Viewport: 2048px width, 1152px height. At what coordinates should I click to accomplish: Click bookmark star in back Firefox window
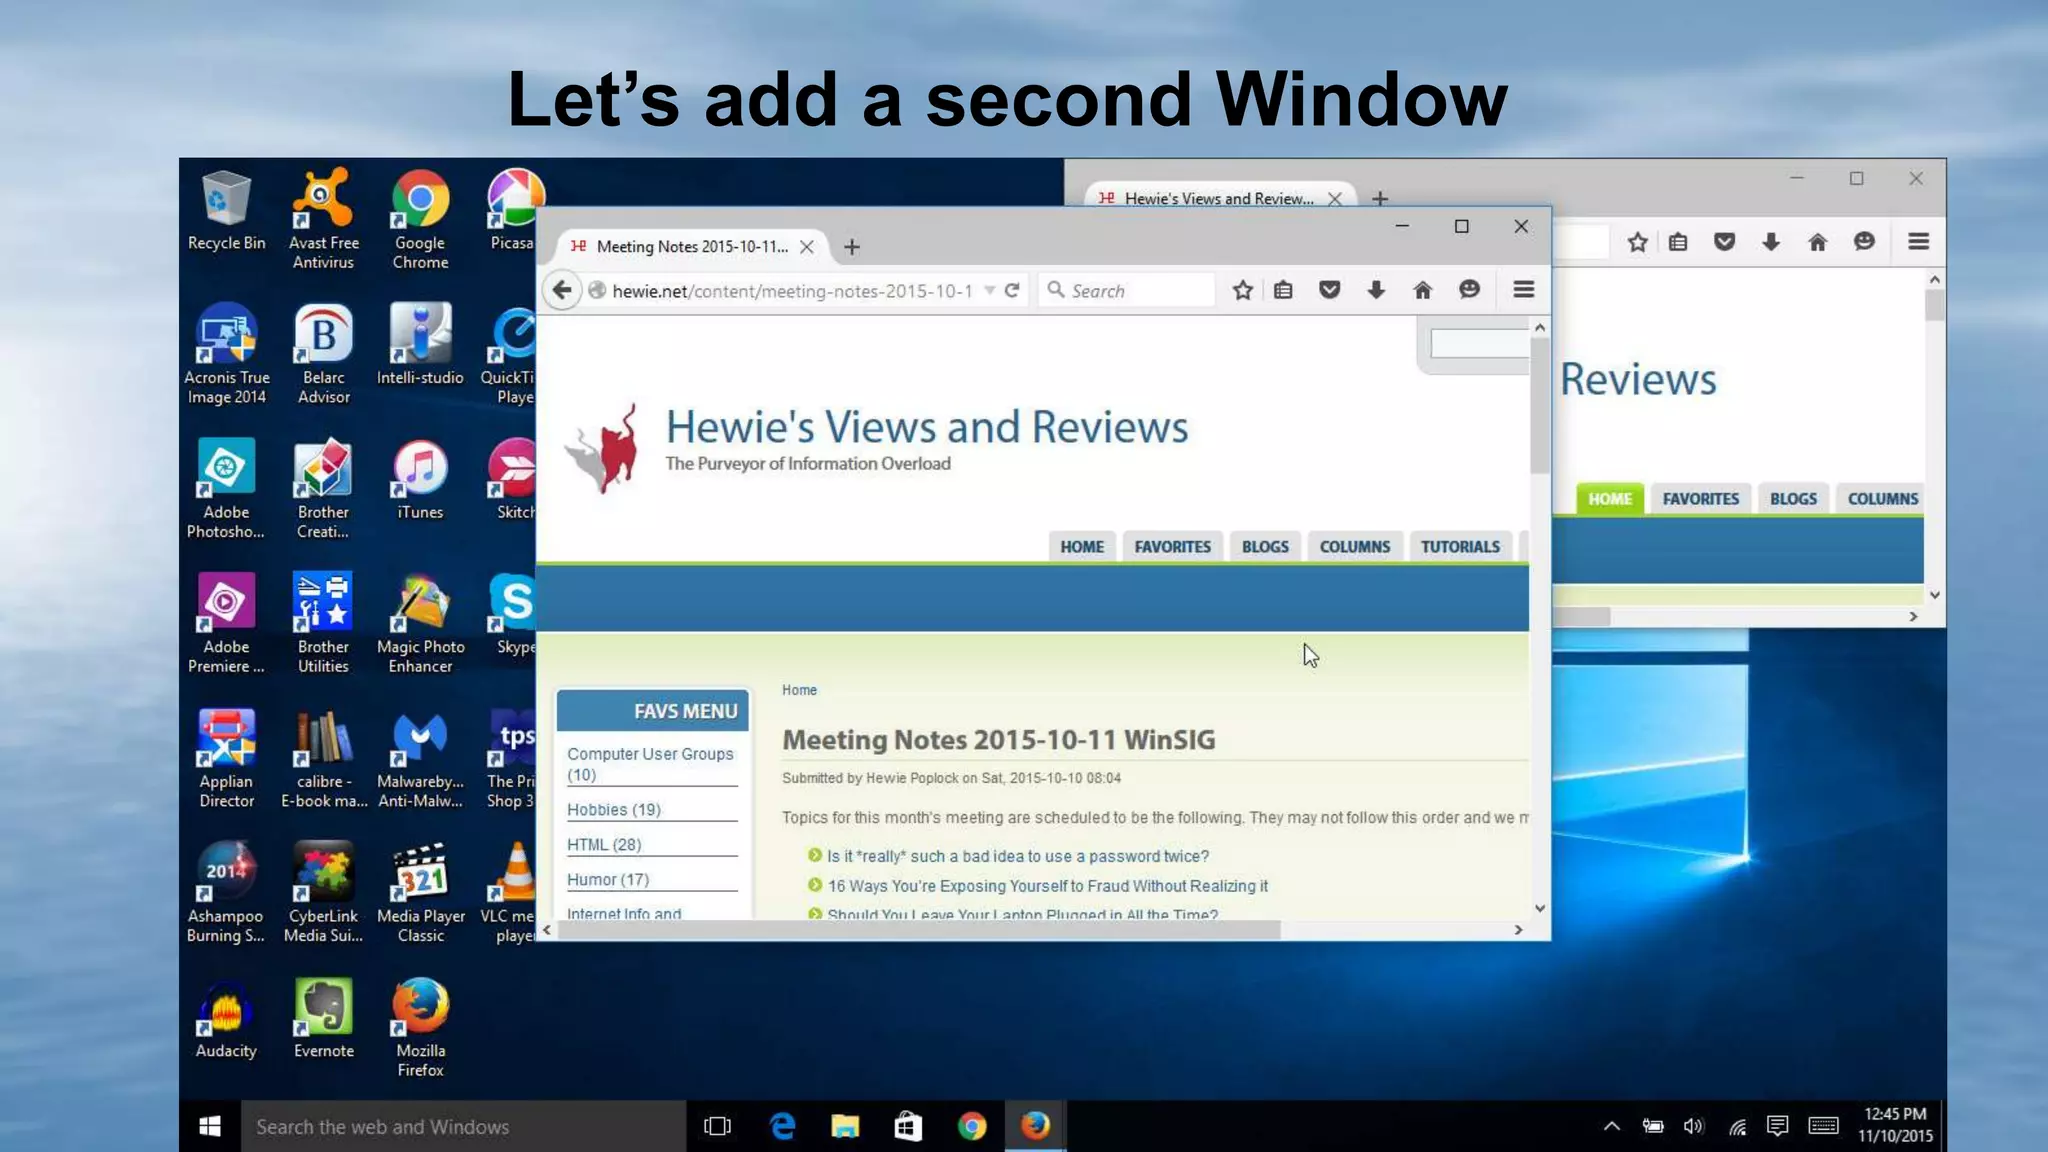point(1637,242)
